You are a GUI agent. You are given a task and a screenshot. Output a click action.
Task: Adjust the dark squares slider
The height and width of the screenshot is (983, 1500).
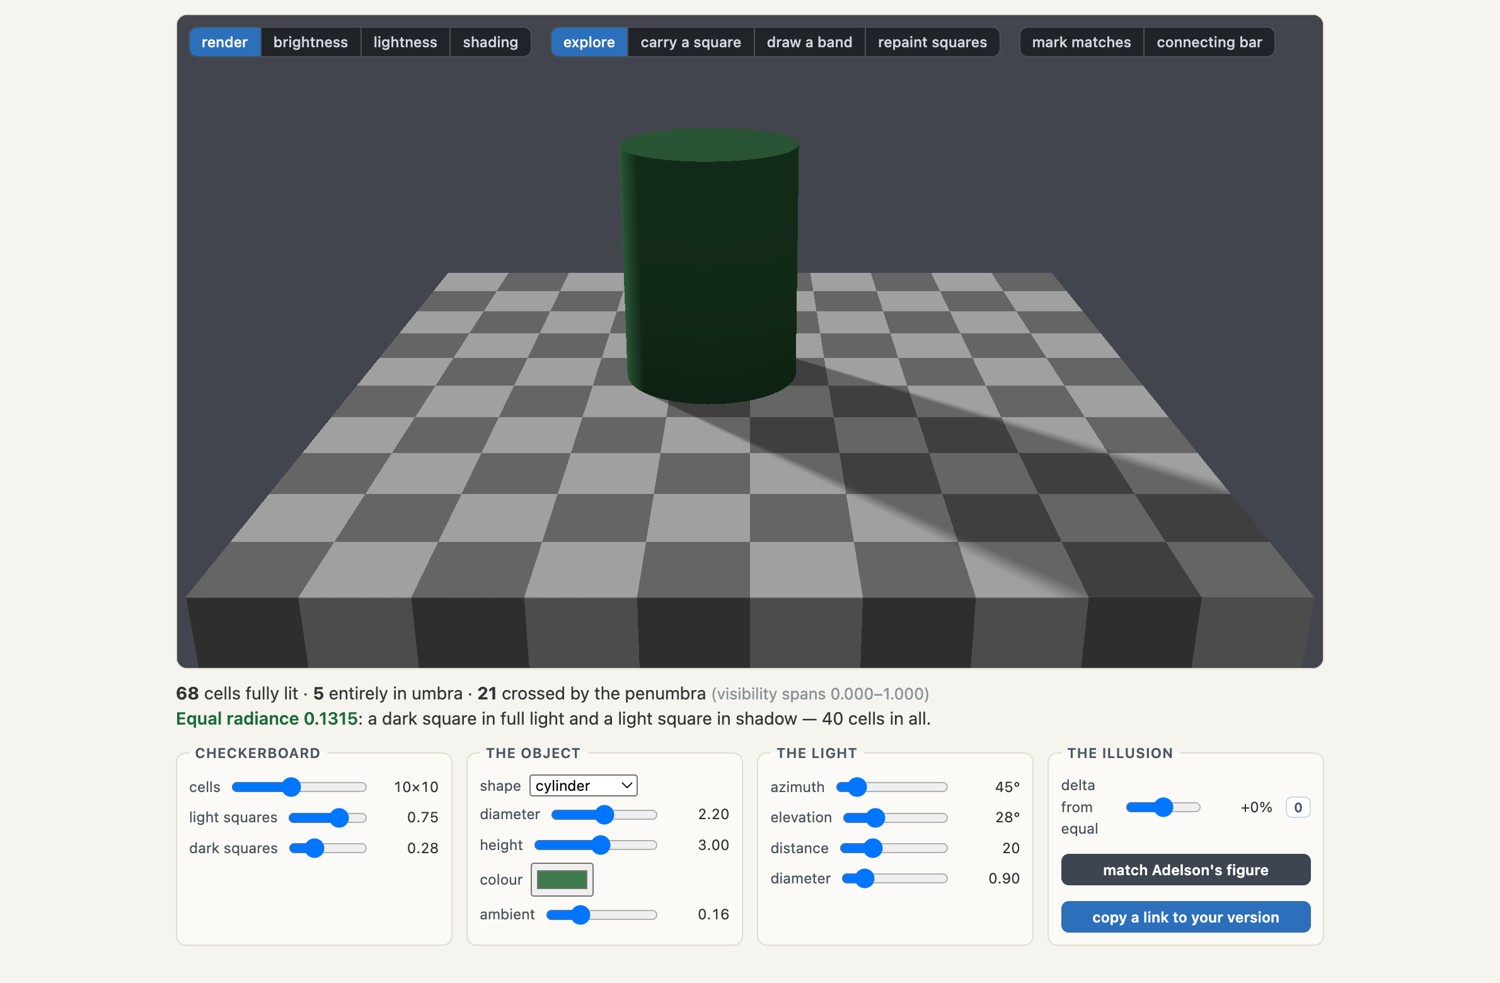point(327,849)
